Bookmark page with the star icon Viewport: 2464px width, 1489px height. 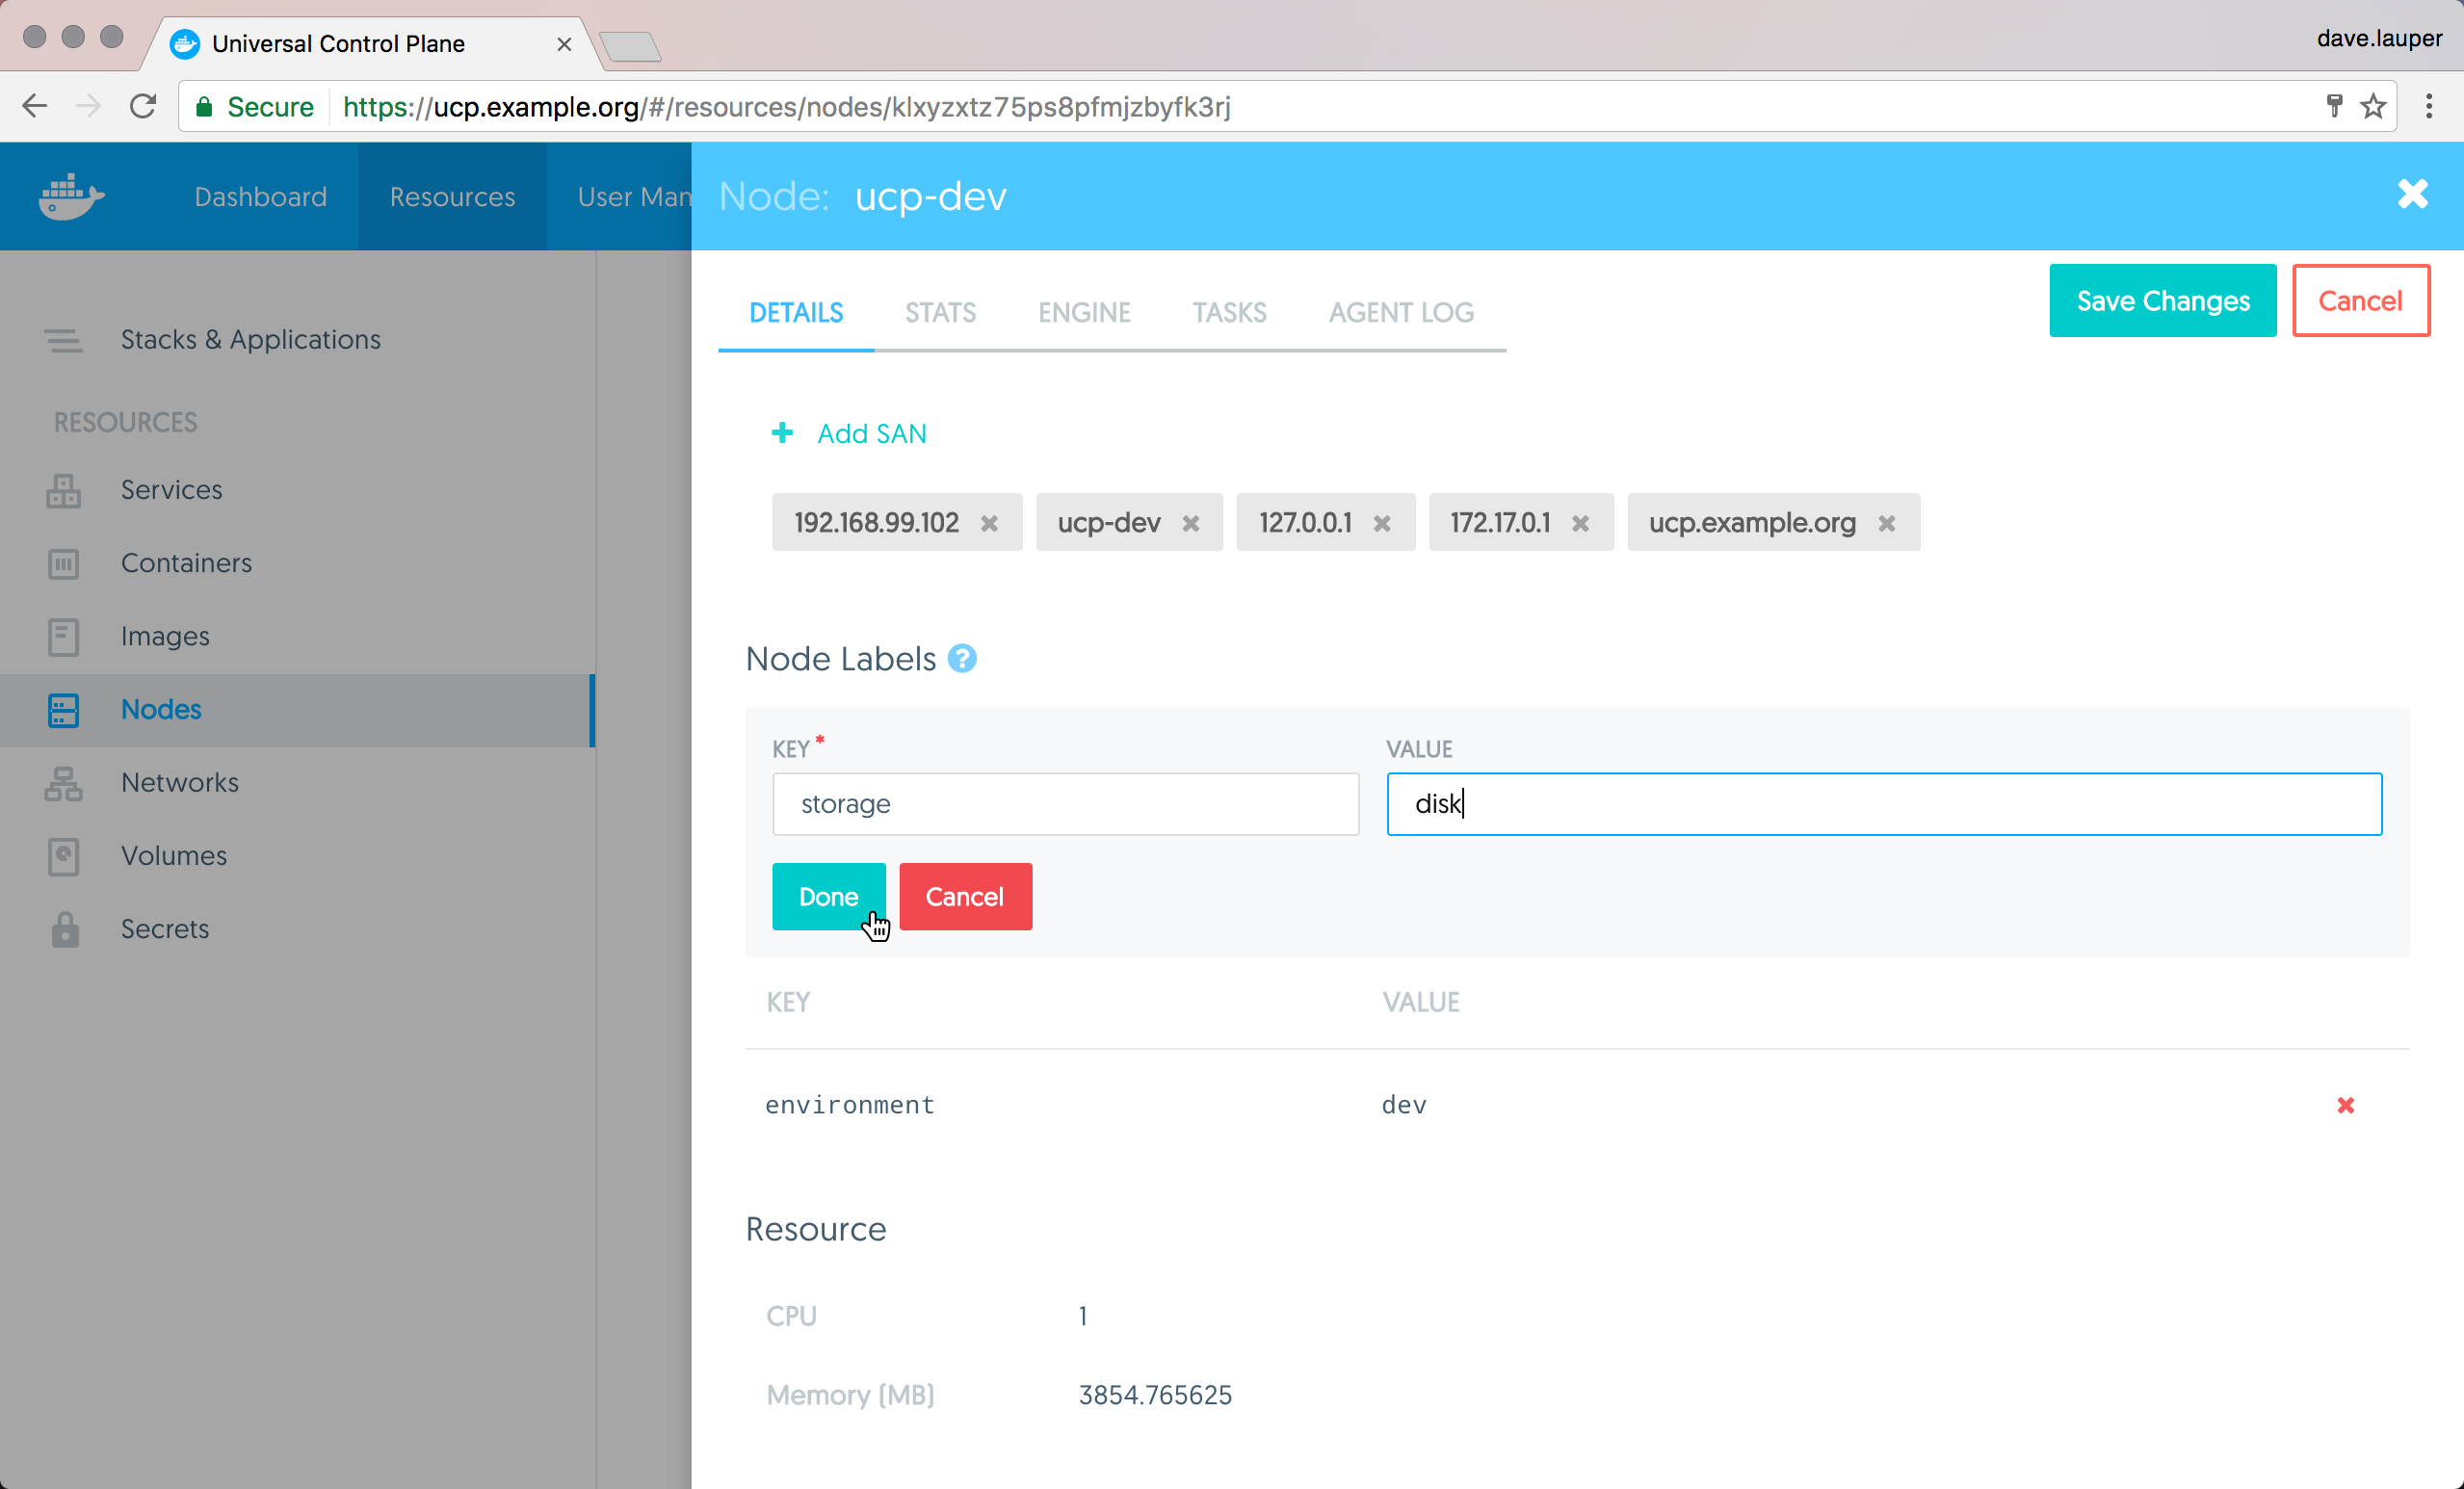tap(2373, 106)
